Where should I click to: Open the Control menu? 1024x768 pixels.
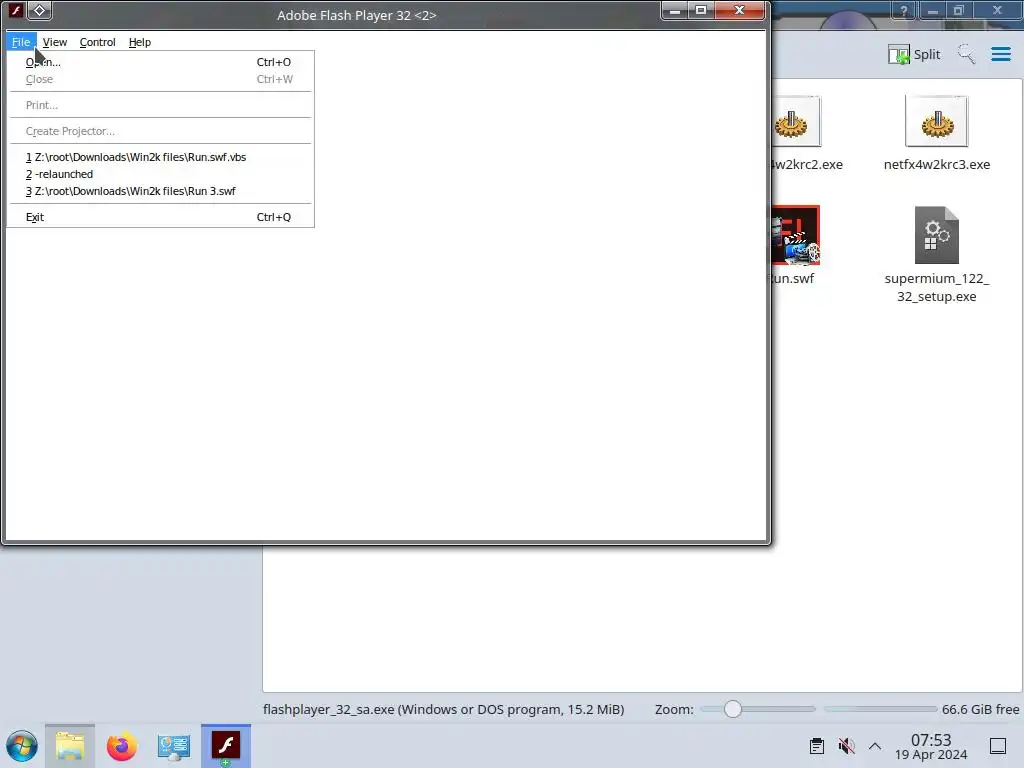coord(97,42)
